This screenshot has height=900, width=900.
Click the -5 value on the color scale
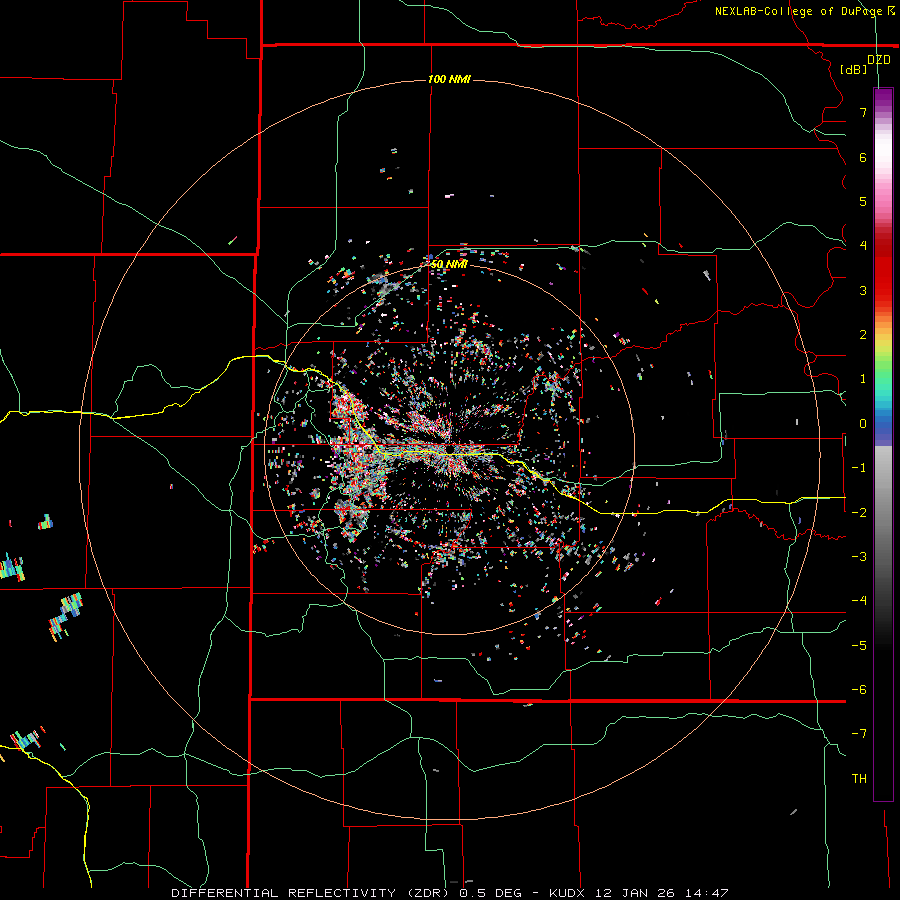[x=859, y=645]
